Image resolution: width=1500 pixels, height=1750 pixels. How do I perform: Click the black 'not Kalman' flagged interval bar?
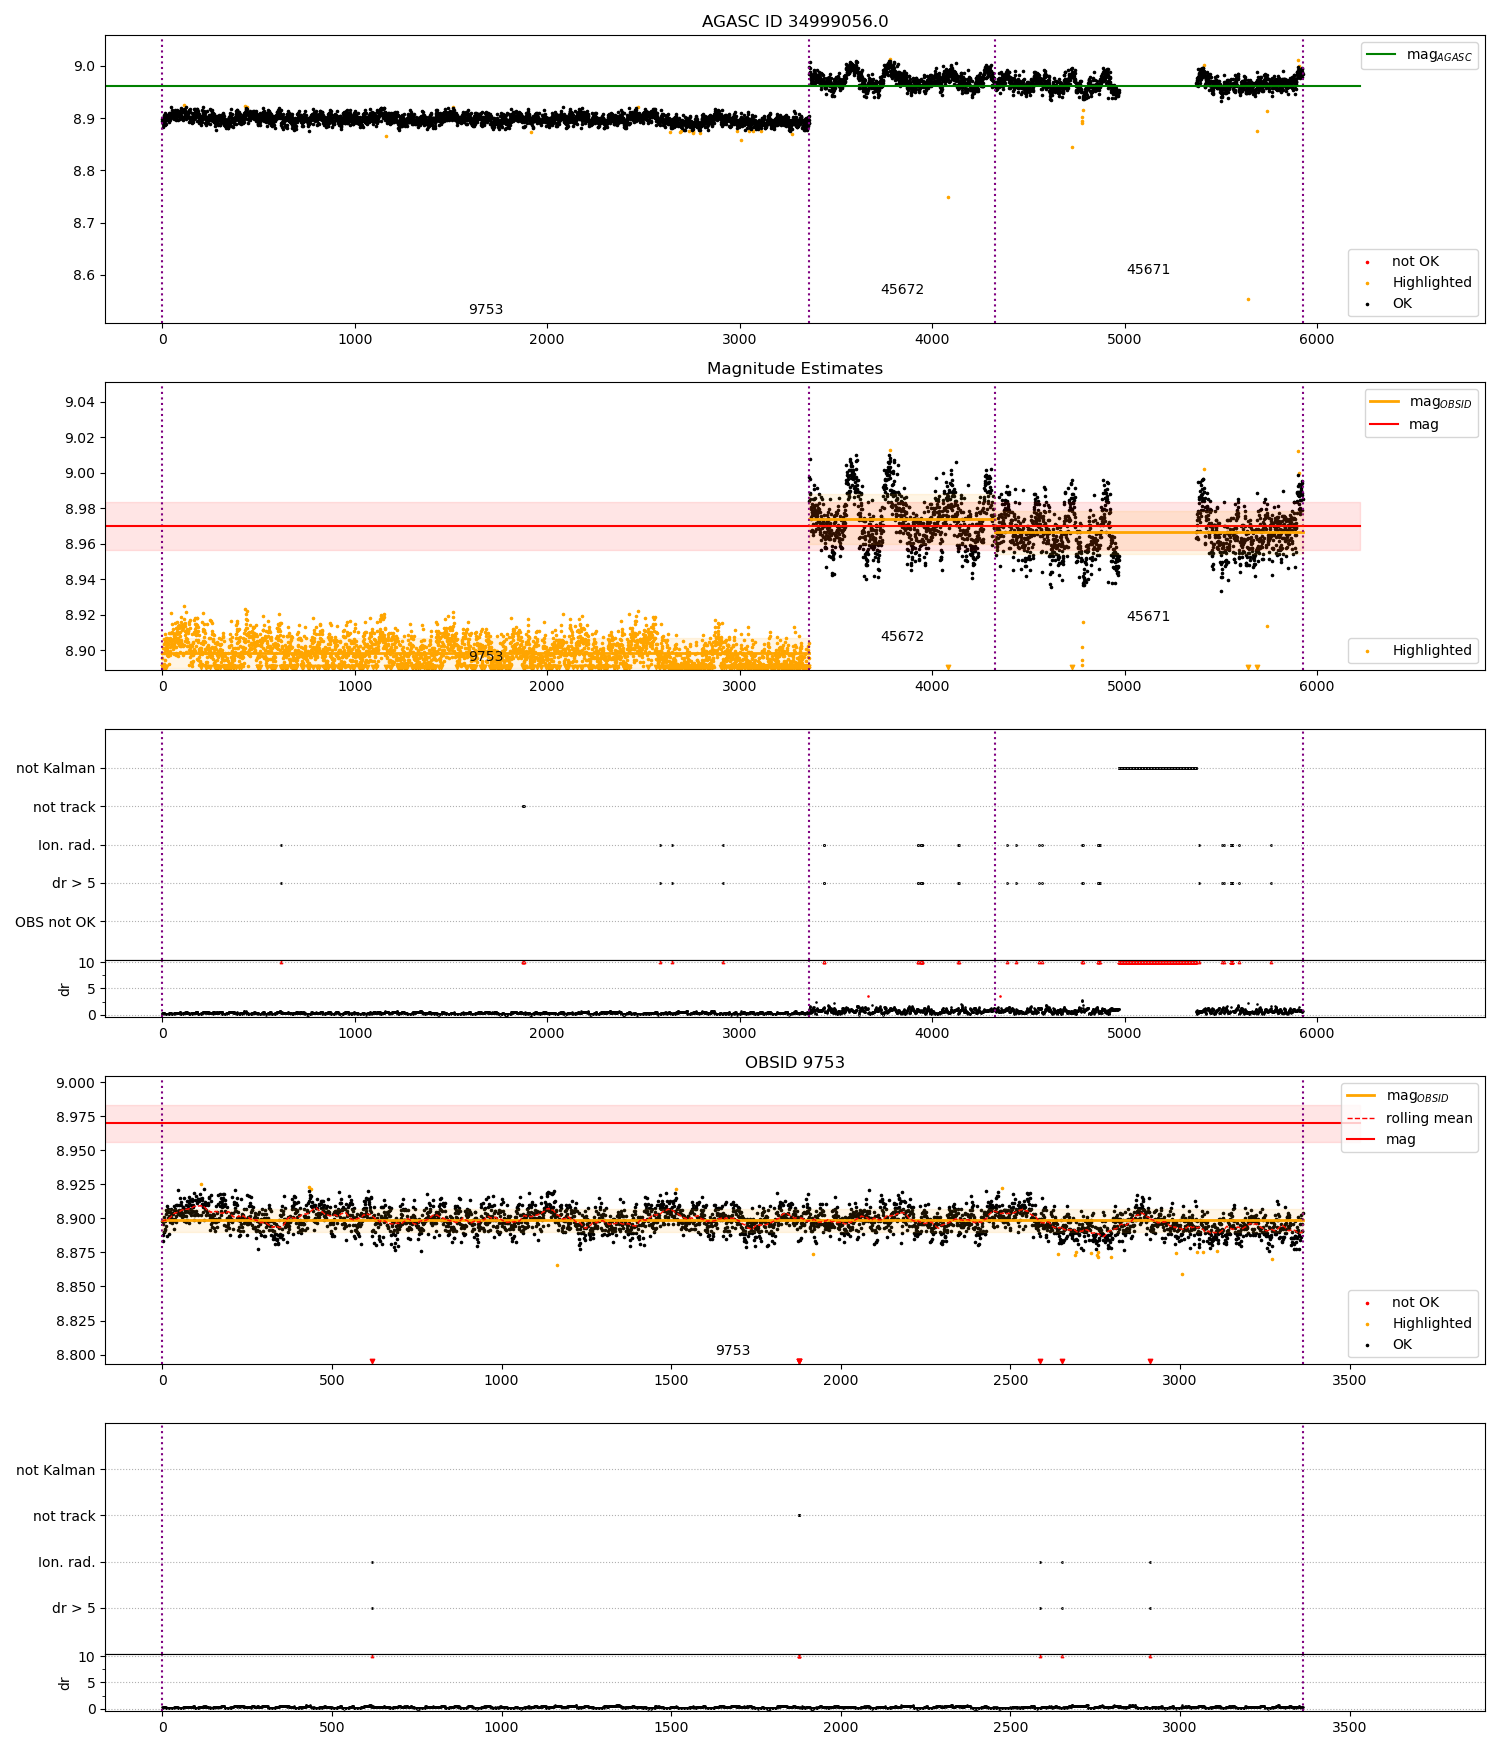click(x=1158, y=768)
